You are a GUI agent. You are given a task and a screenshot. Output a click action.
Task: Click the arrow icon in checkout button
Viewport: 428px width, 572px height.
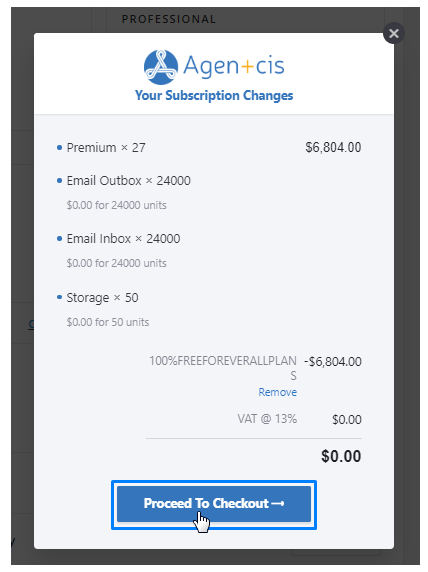pyautogui.click(x=278, y=503)
